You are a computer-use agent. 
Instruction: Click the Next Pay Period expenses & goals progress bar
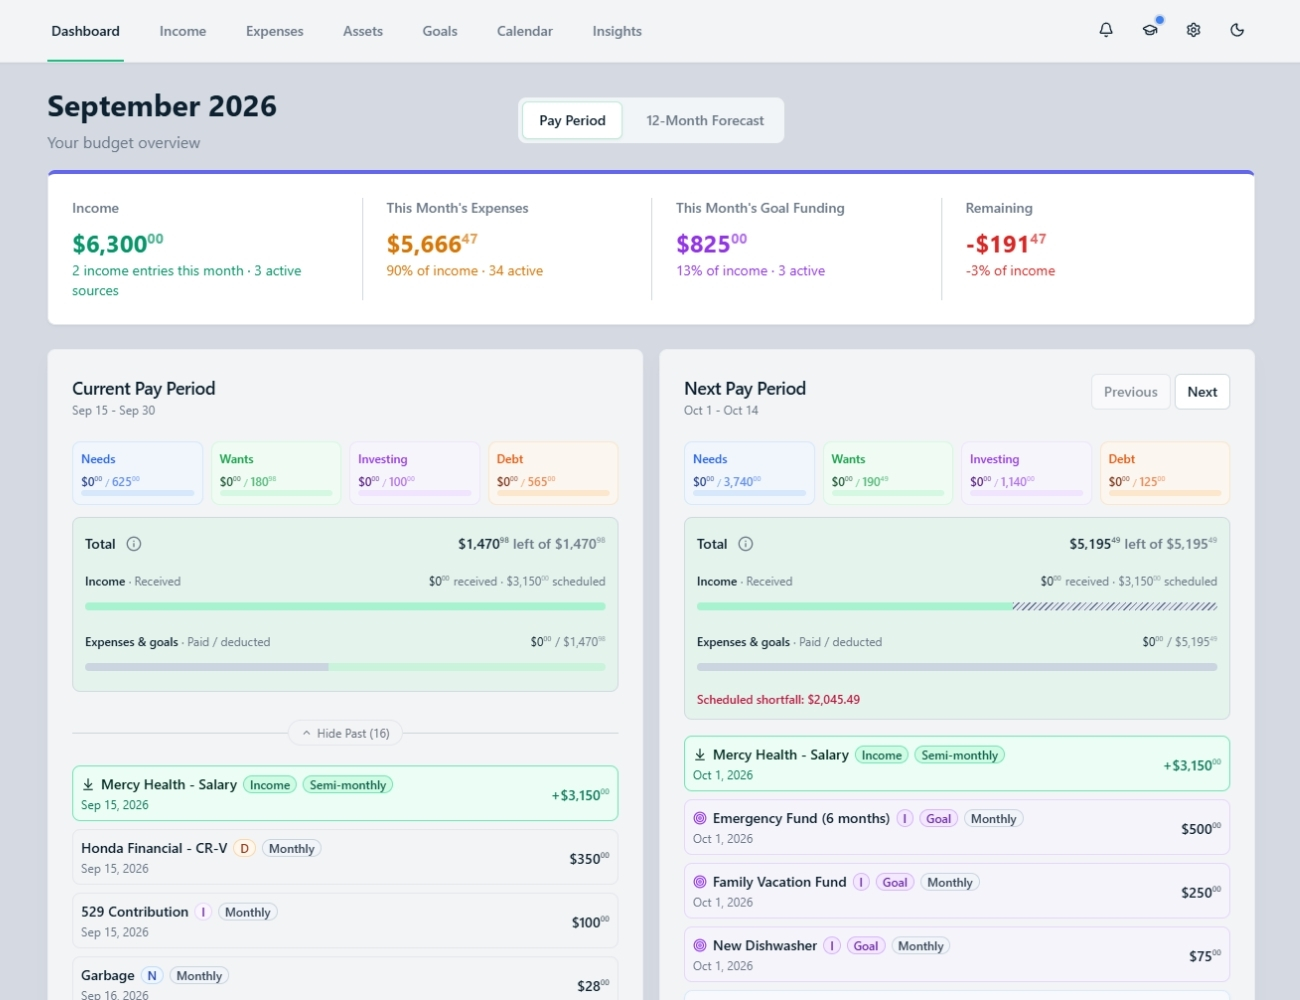(957, 667)
